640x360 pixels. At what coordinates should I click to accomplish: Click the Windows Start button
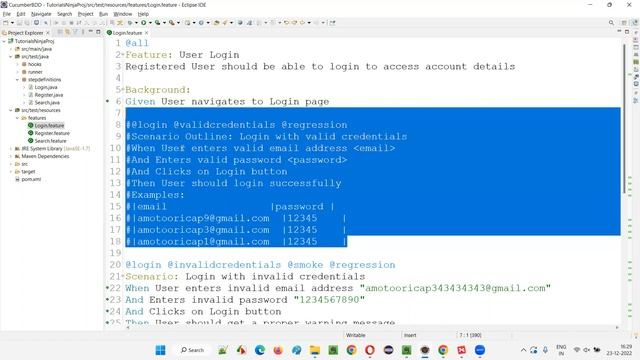160,350
